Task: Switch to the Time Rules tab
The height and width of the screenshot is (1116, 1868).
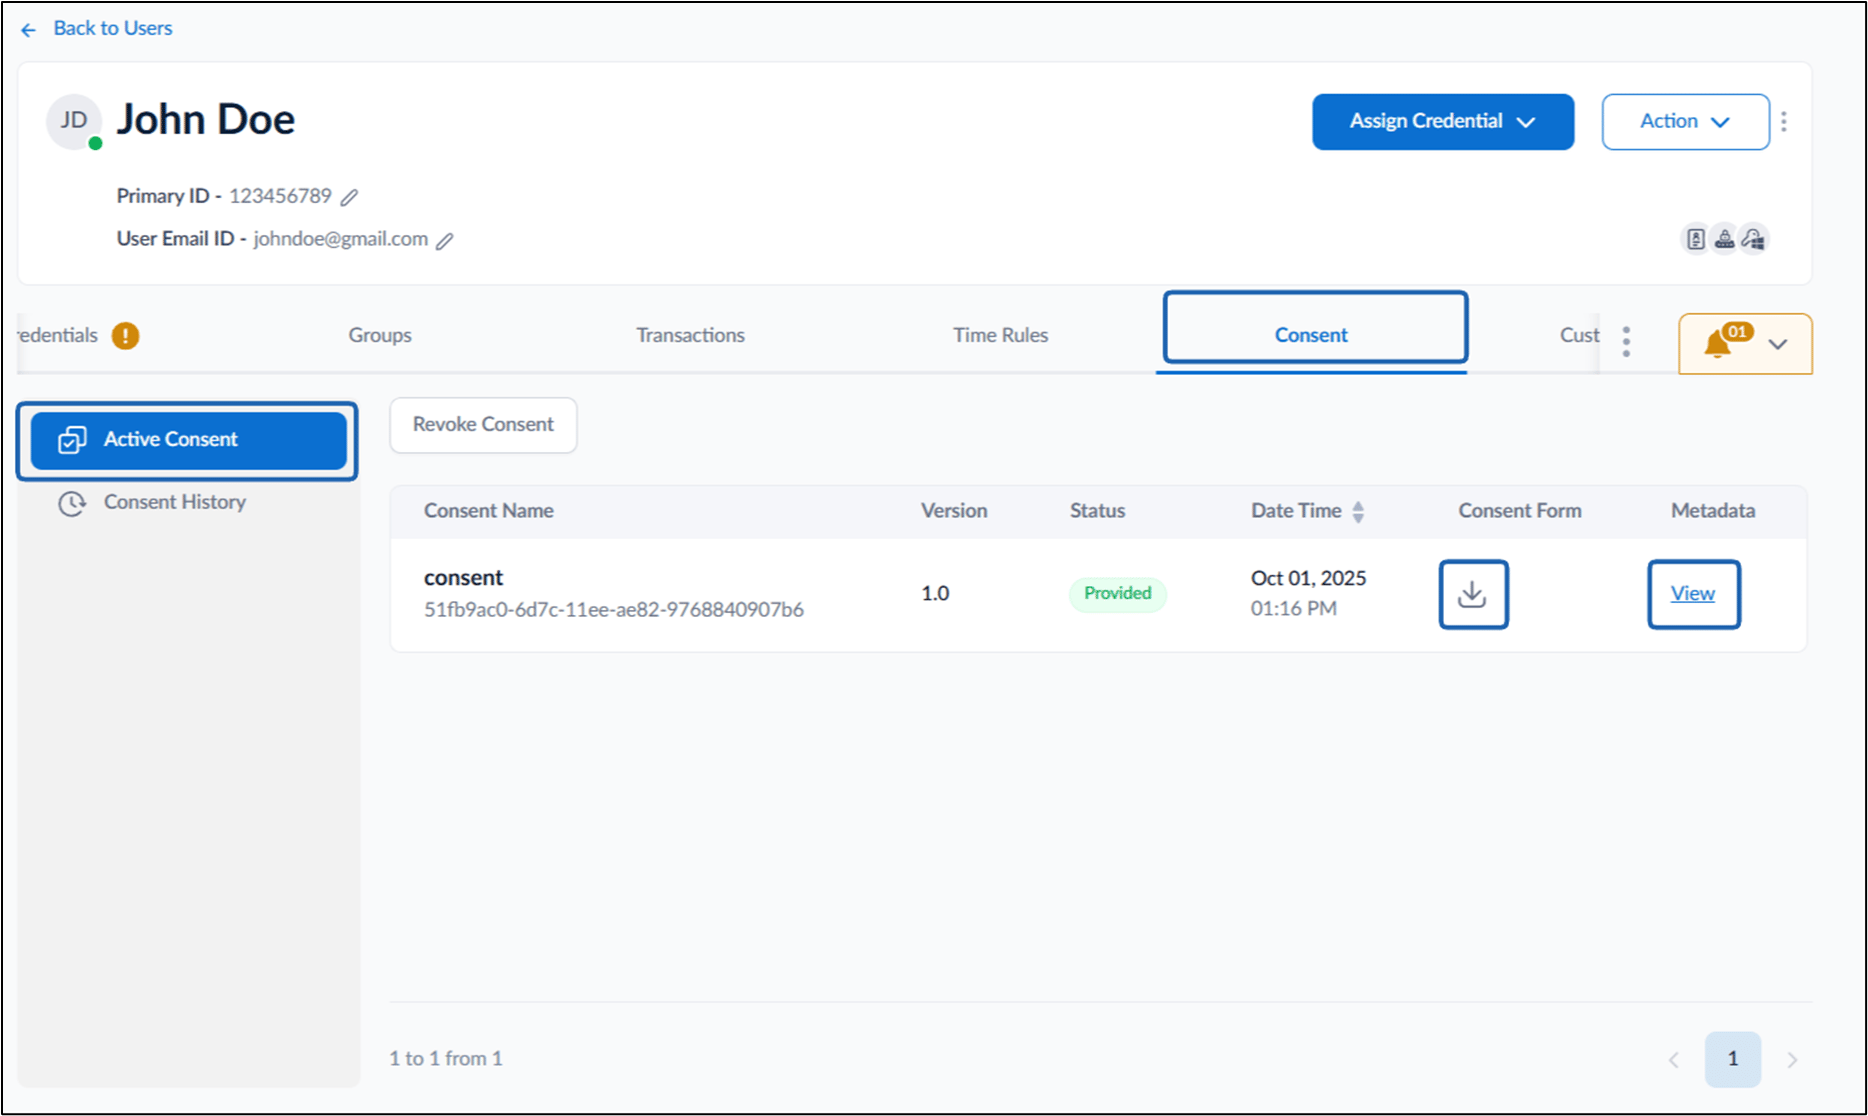Action: point(1000,335)
